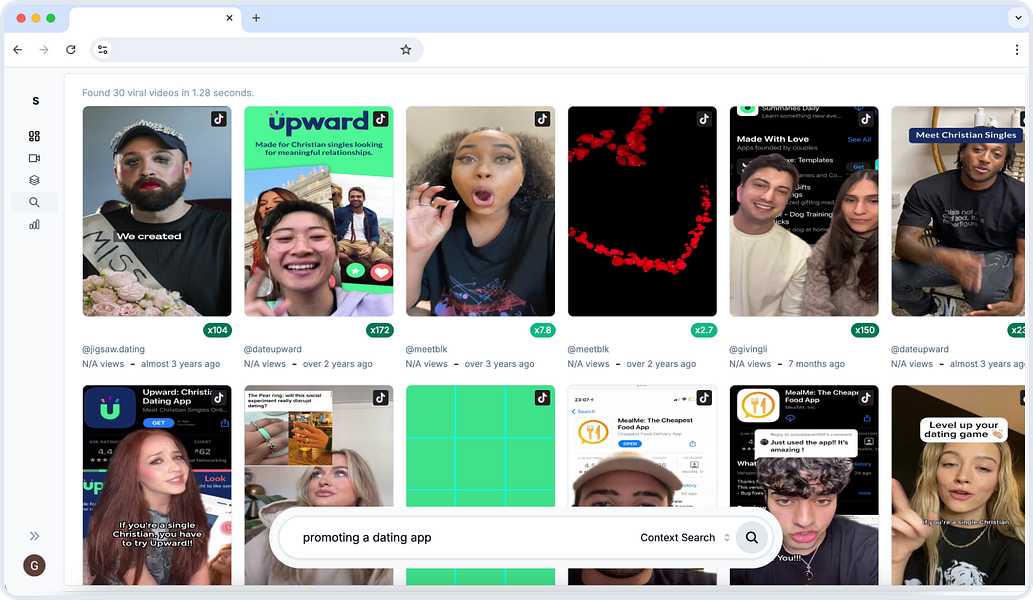Click TikTok icon on MealMe App Store video

pyautogui.click(x=704, y=398)
